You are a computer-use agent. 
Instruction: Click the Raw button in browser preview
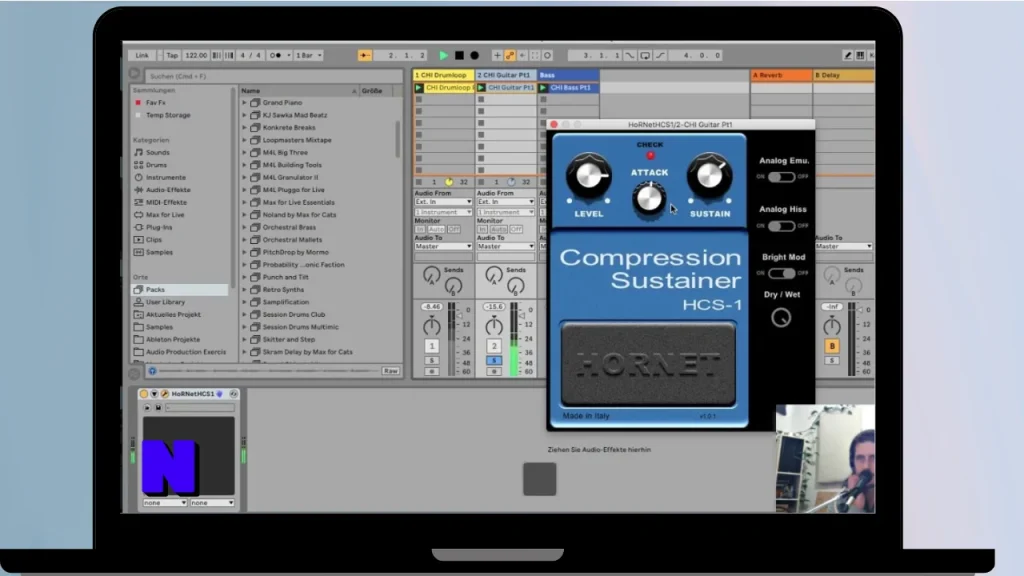(391, 371)
